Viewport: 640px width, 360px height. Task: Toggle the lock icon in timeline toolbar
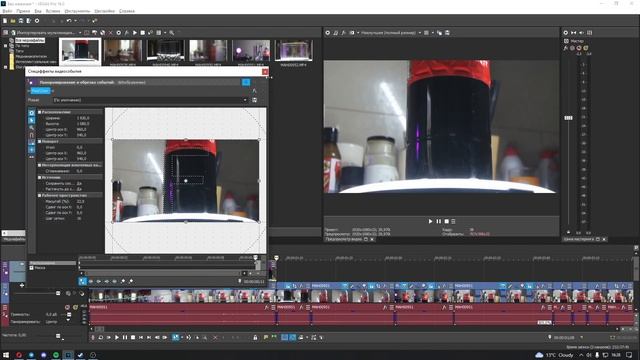point(256,338)
